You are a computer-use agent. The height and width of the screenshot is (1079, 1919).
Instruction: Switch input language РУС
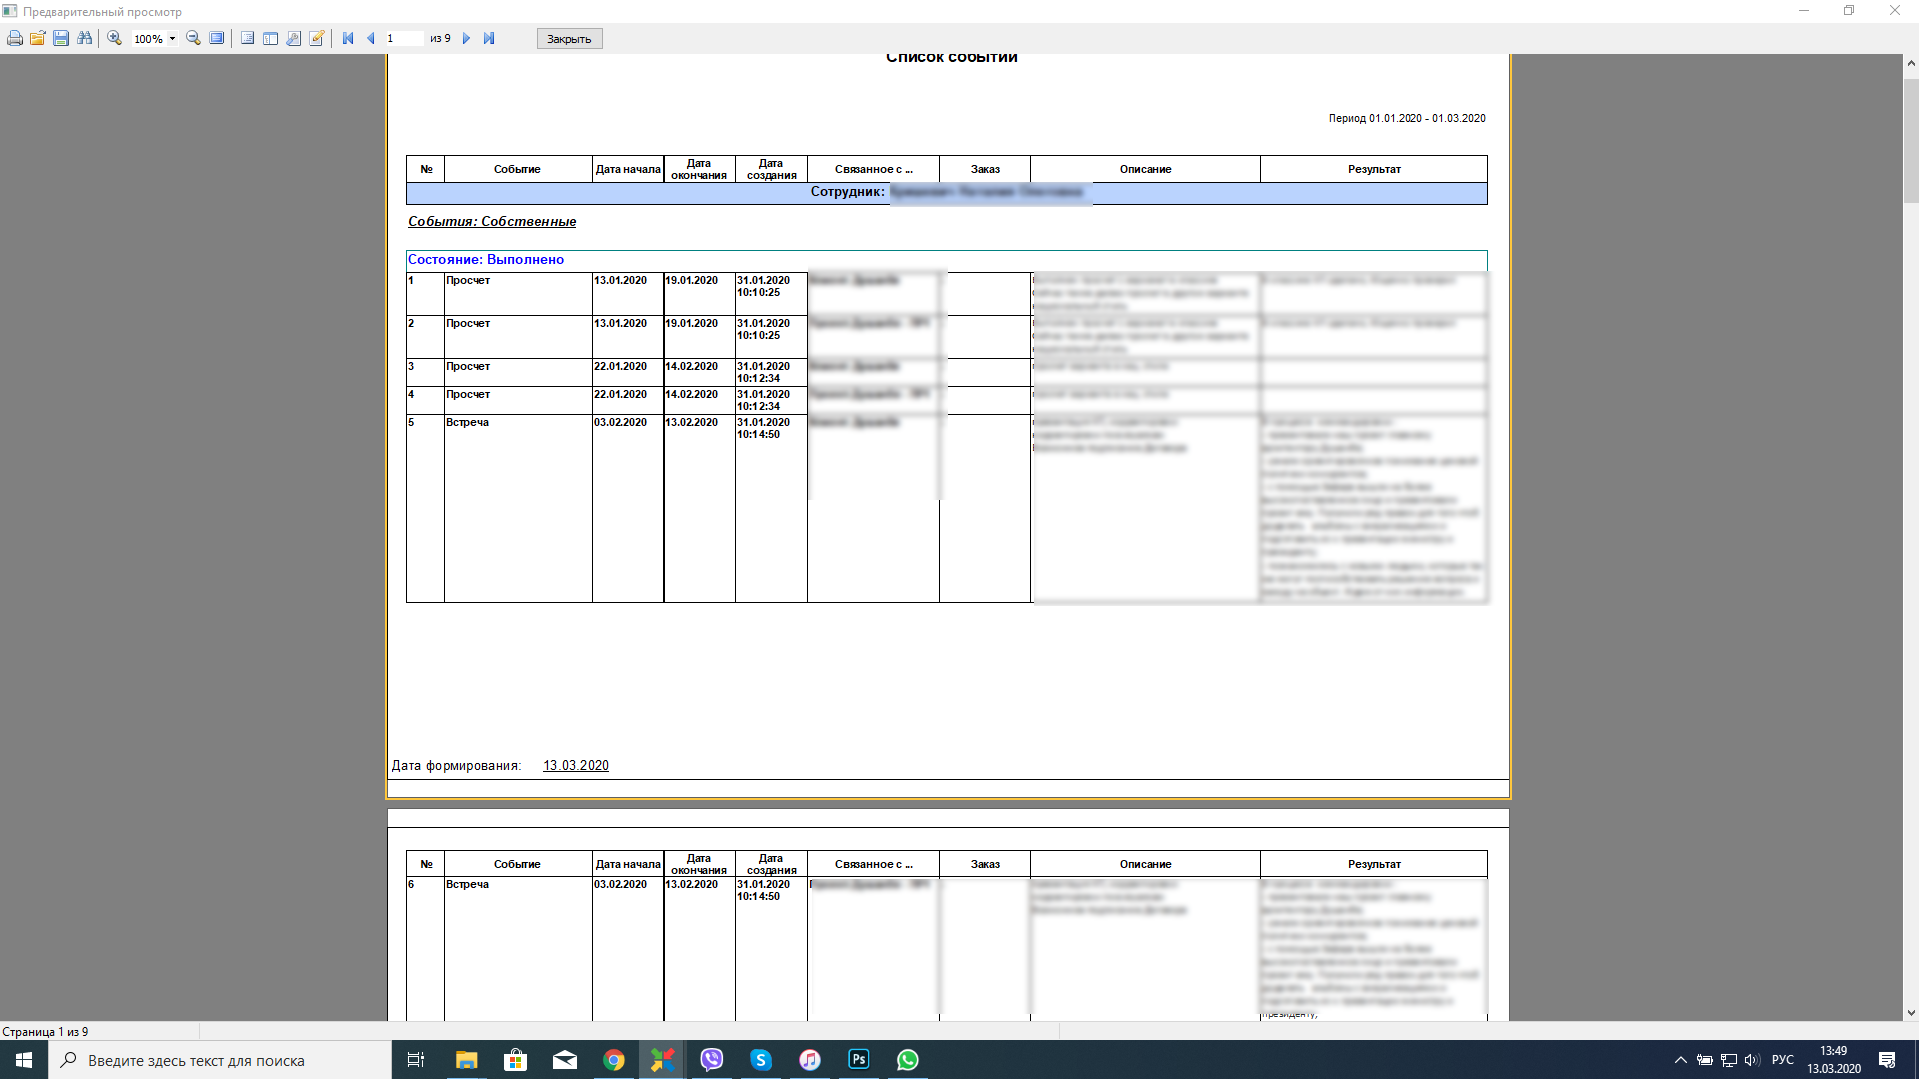click(1783, 1060)
